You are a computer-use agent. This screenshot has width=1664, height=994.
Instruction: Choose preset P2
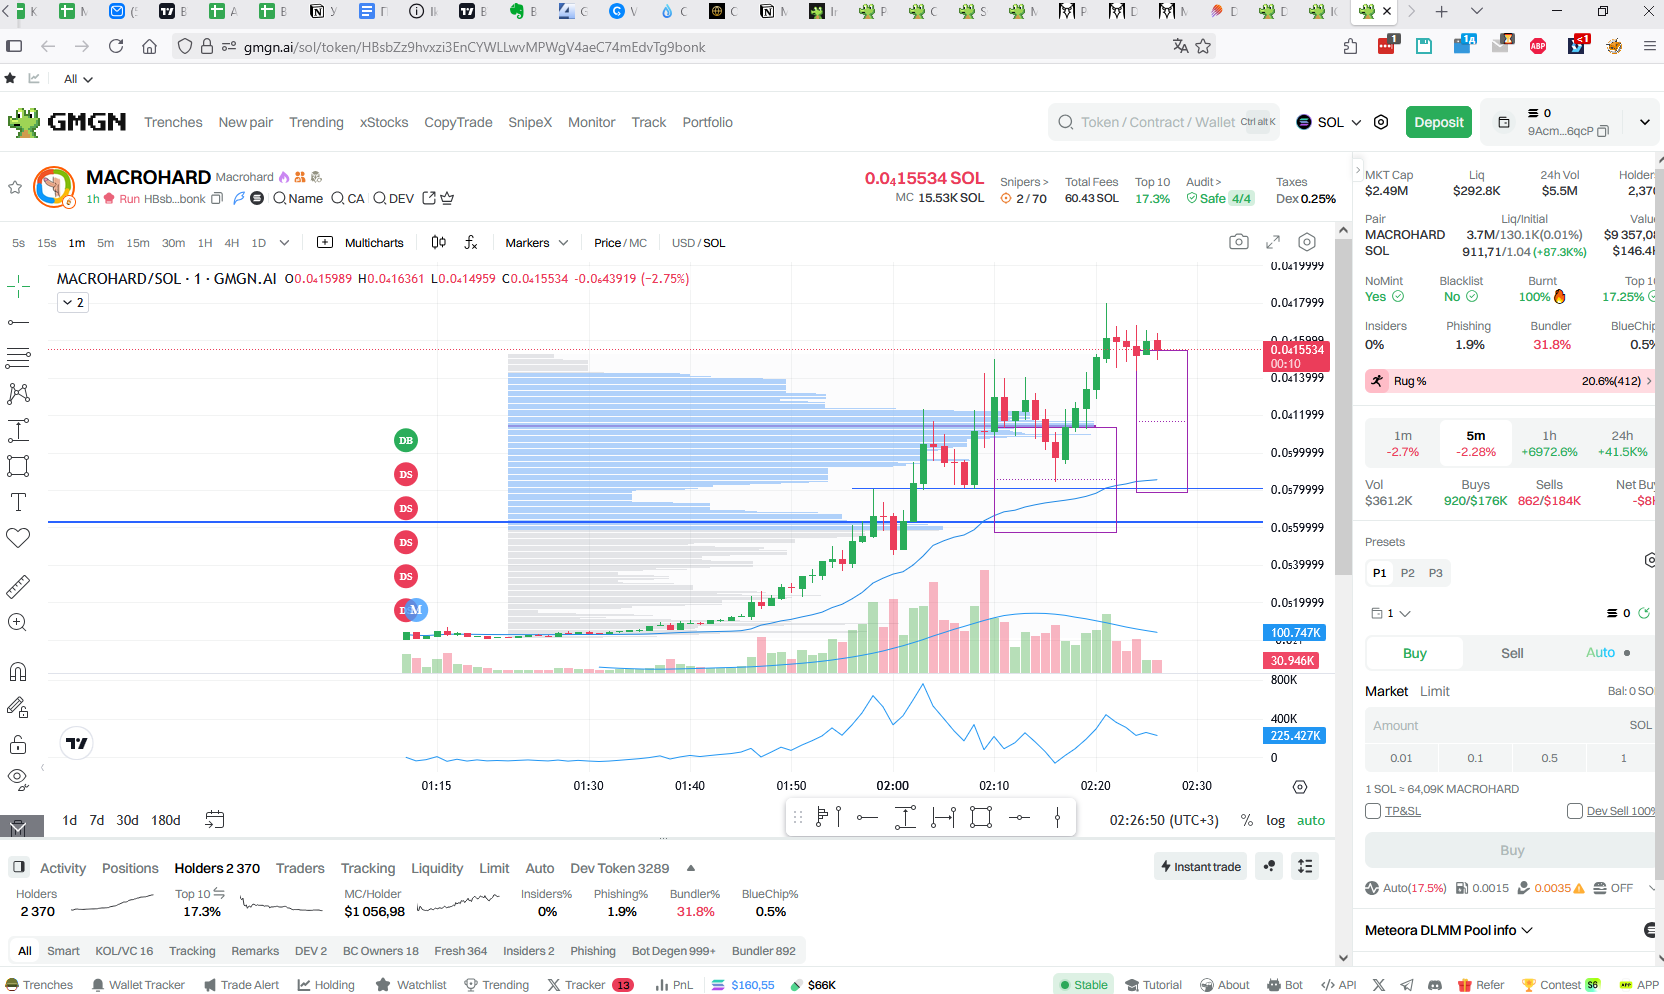1407,573
